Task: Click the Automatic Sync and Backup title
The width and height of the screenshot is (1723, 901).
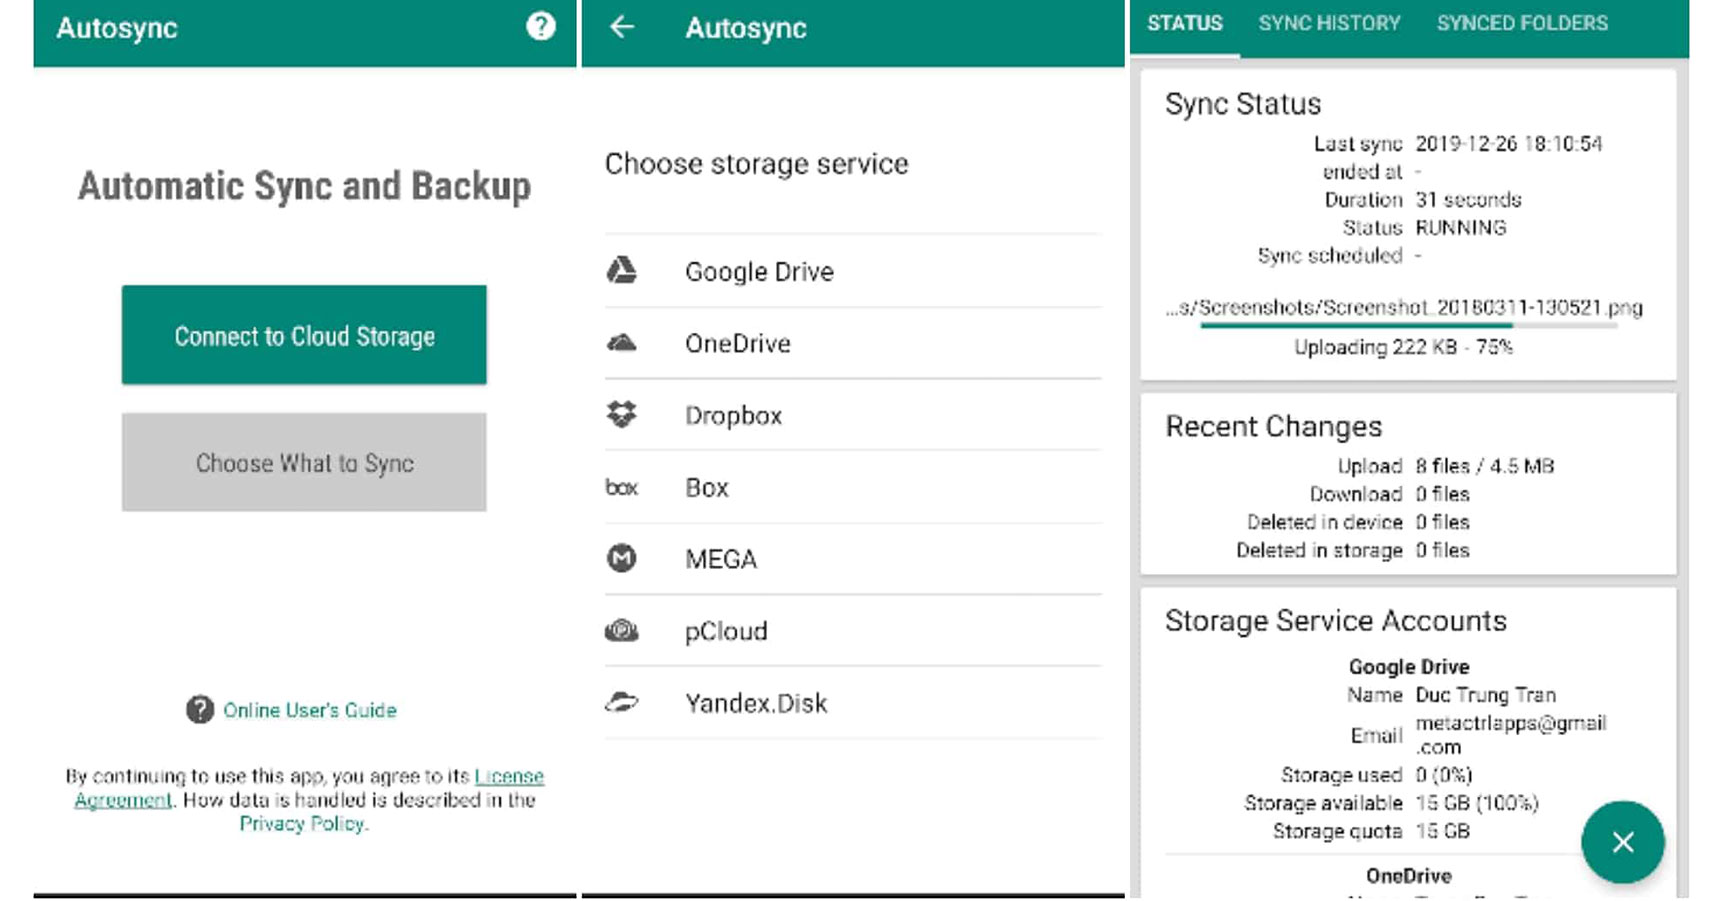Action: click(x=304, y=187)
